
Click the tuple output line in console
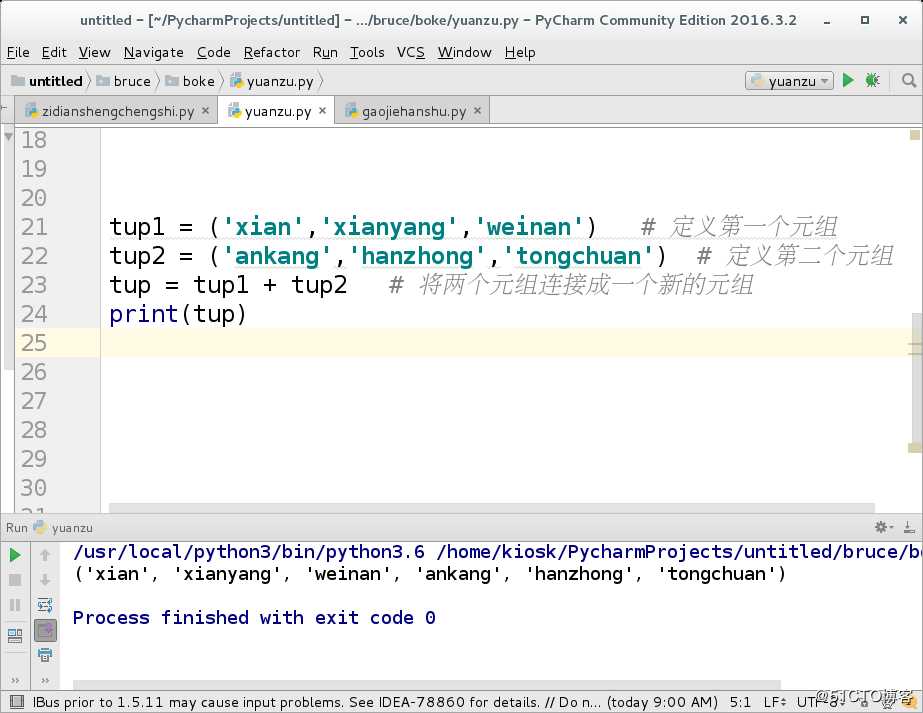430,573
